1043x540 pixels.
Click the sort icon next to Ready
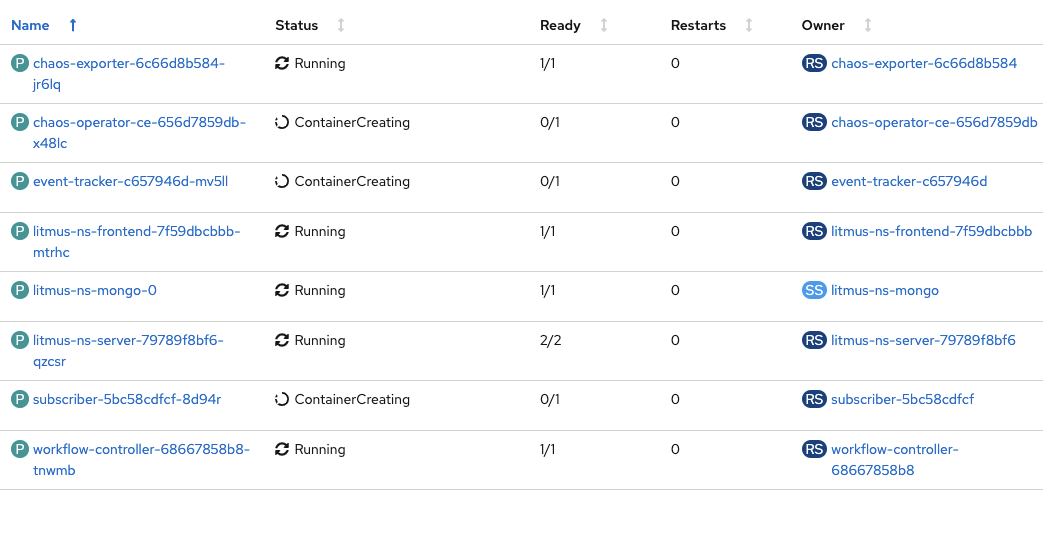[x=603, y=25]
